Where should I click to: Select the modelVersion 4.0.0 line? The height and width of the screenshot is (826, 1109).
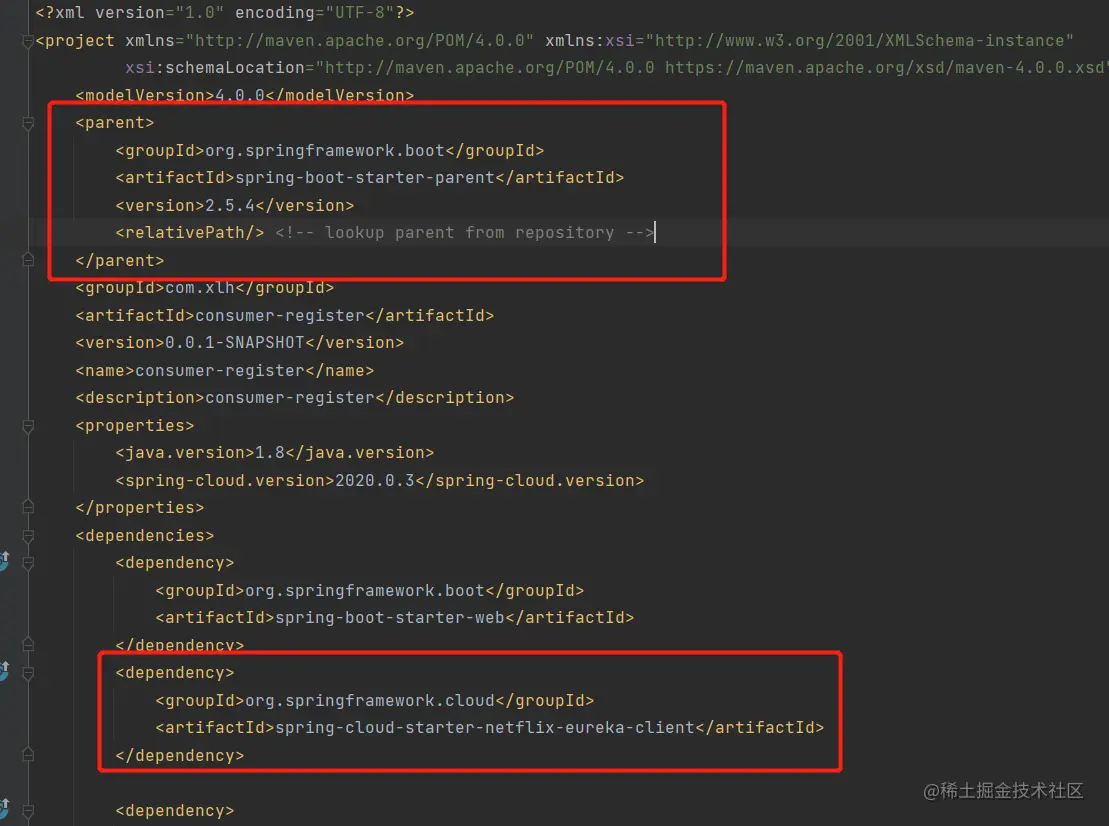pyautogui.click(x=245, y=95)
